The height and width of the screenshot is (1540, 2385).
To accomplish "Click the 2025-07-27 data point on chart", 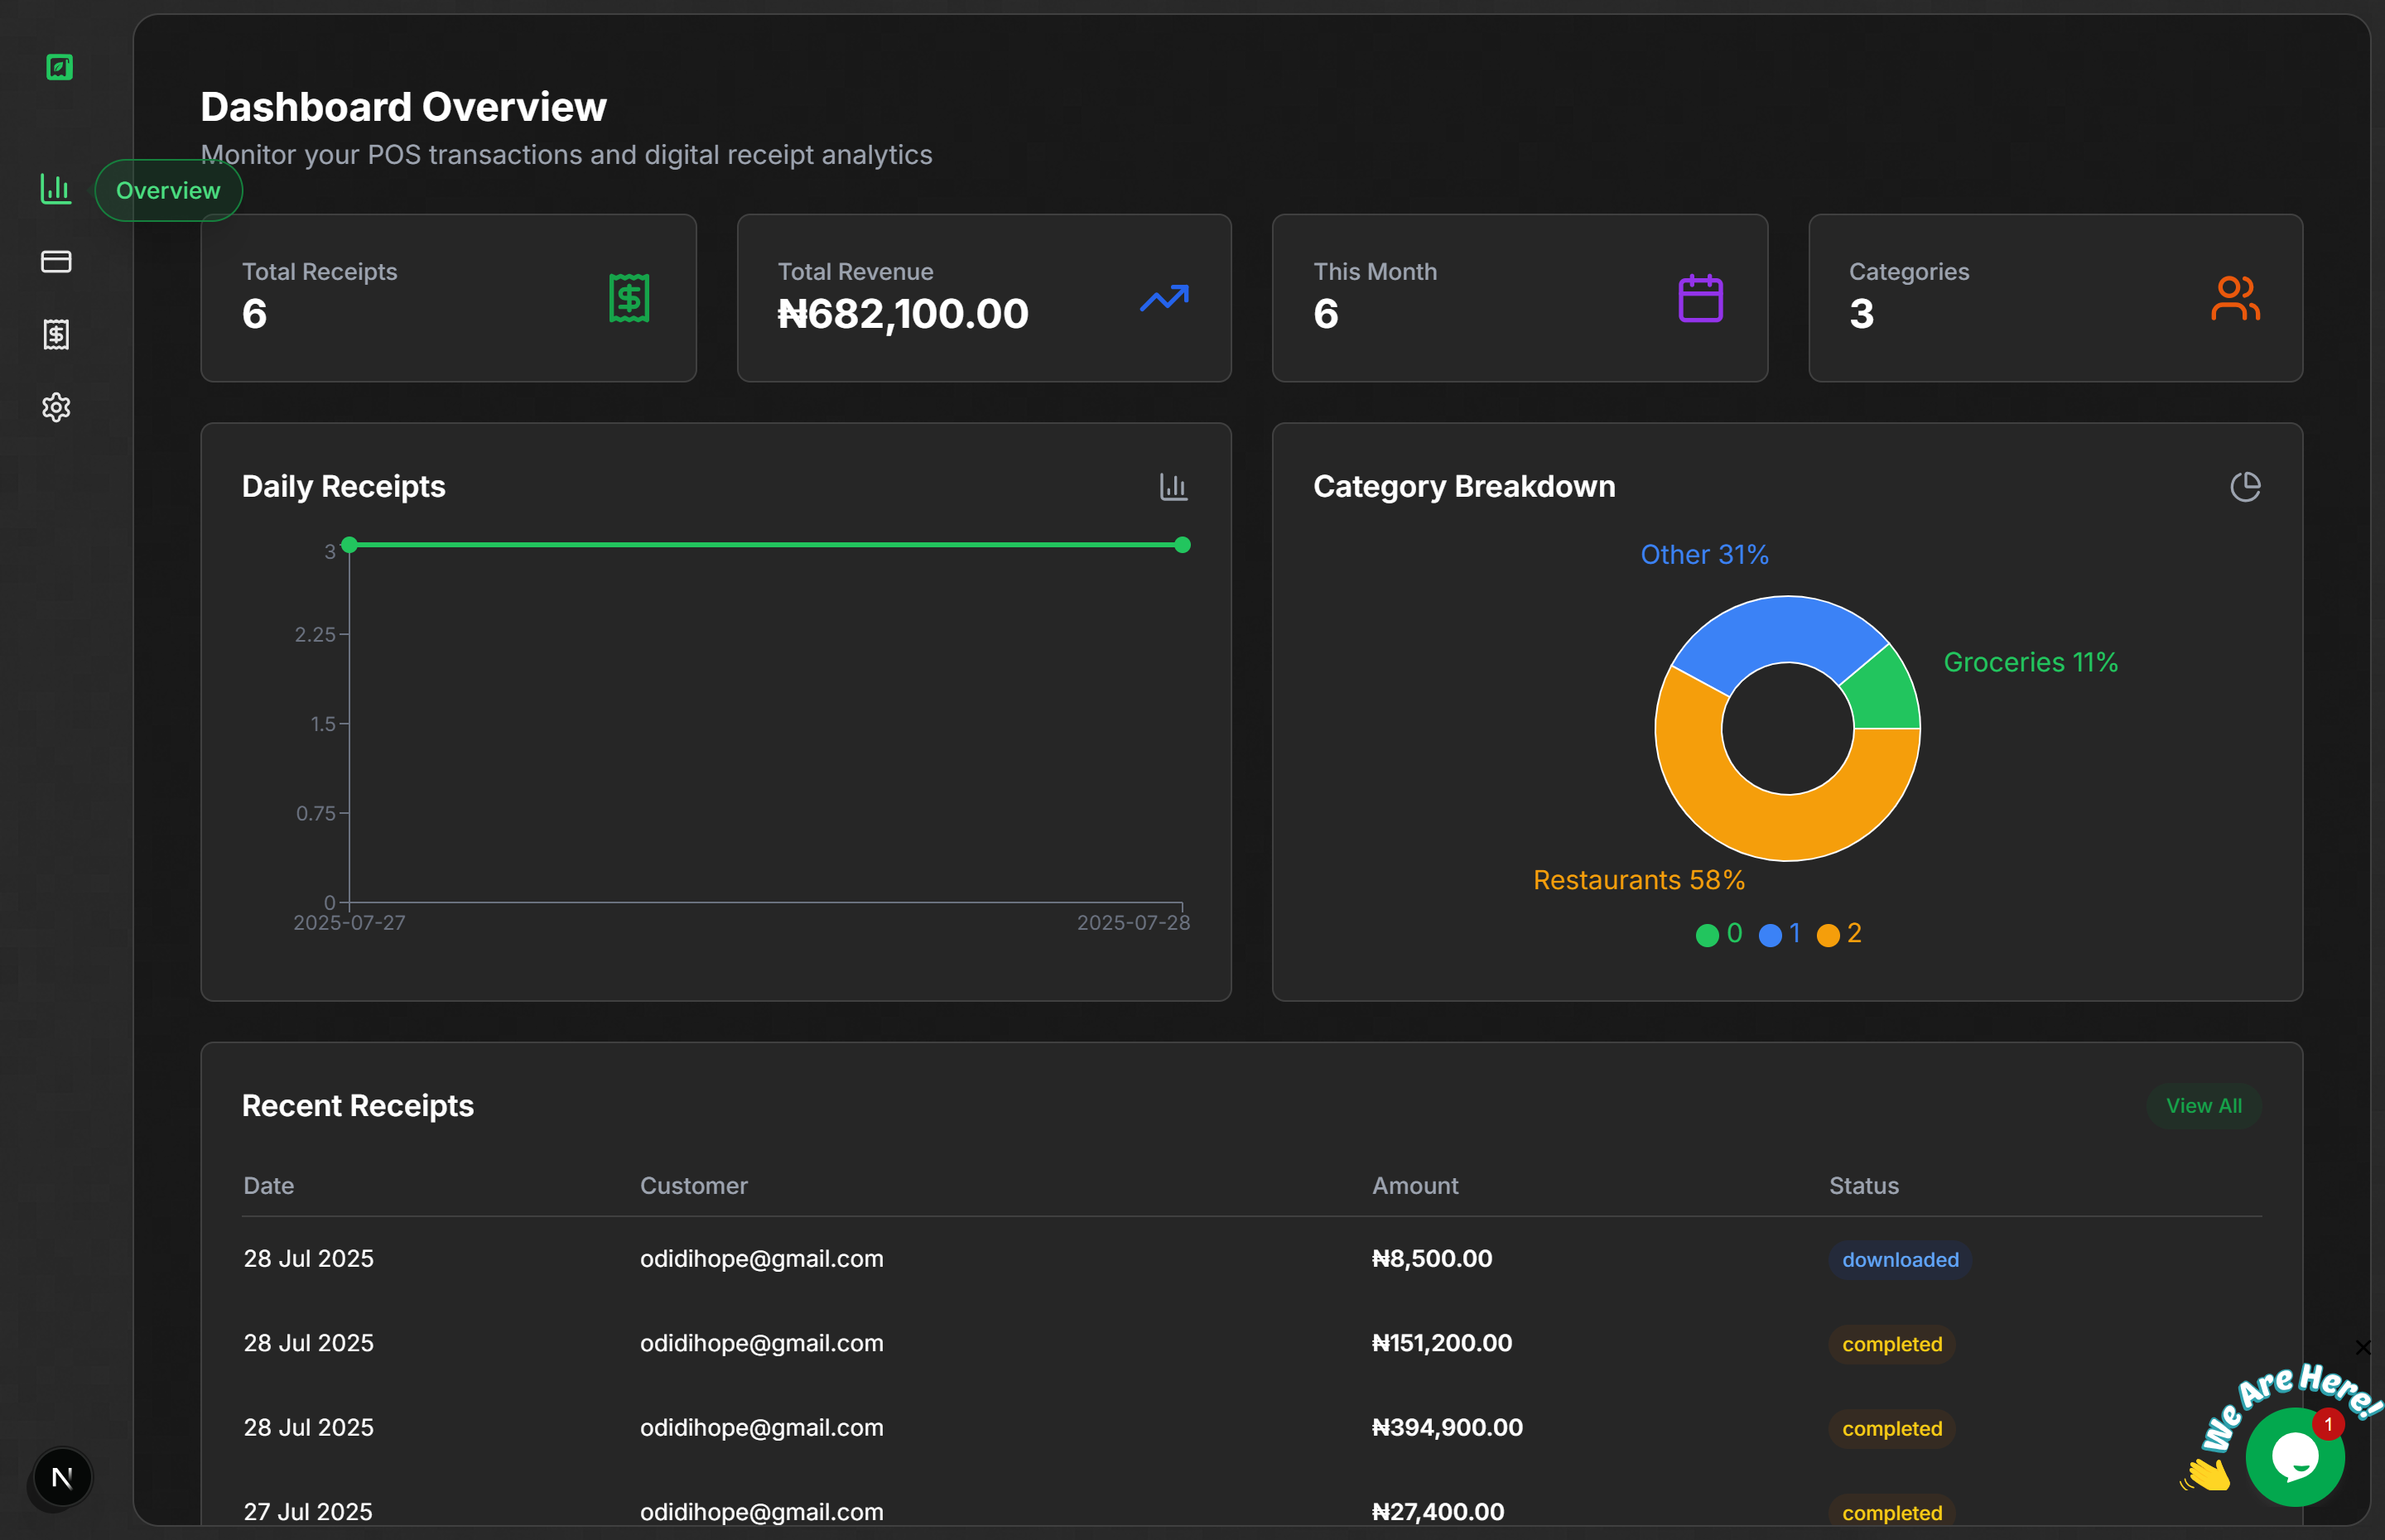I will point(349,545).
